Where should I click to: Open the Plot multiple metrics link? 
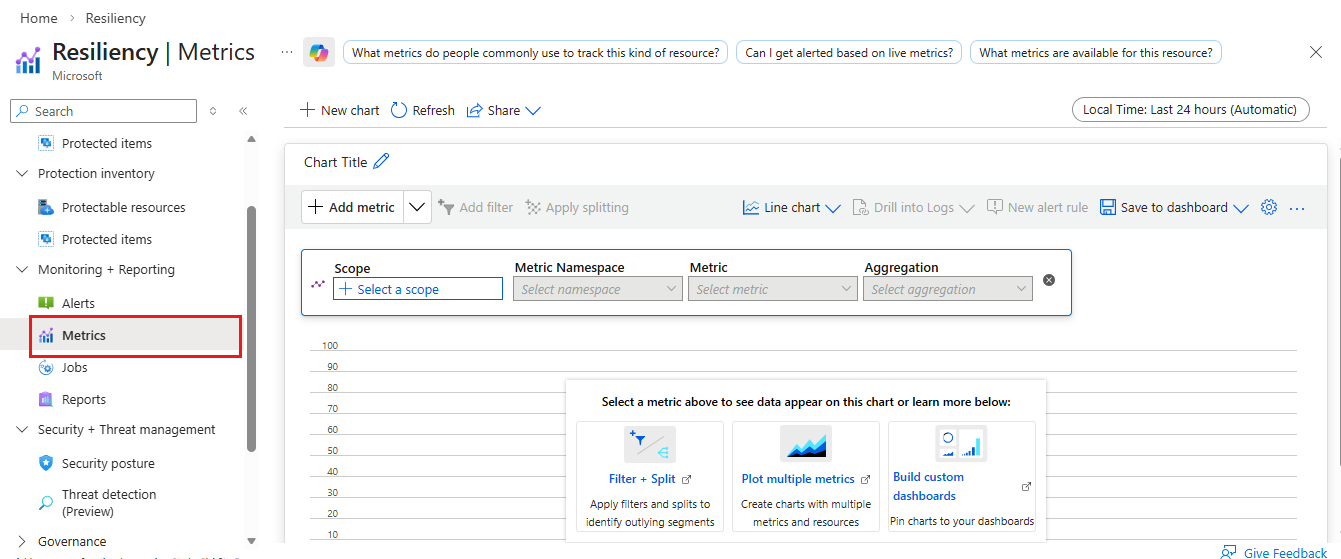coord(806,479)
